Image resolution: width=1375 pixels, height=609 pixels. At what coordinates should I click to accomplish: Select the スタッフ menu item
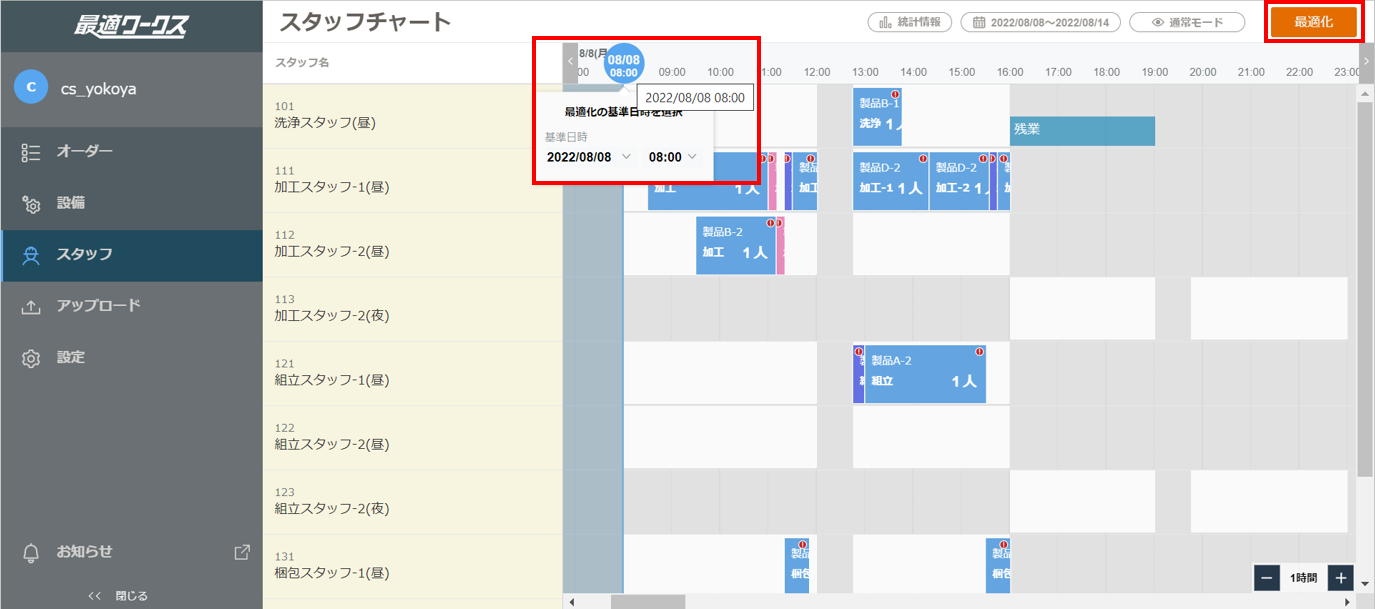click(x=131, y=255)
